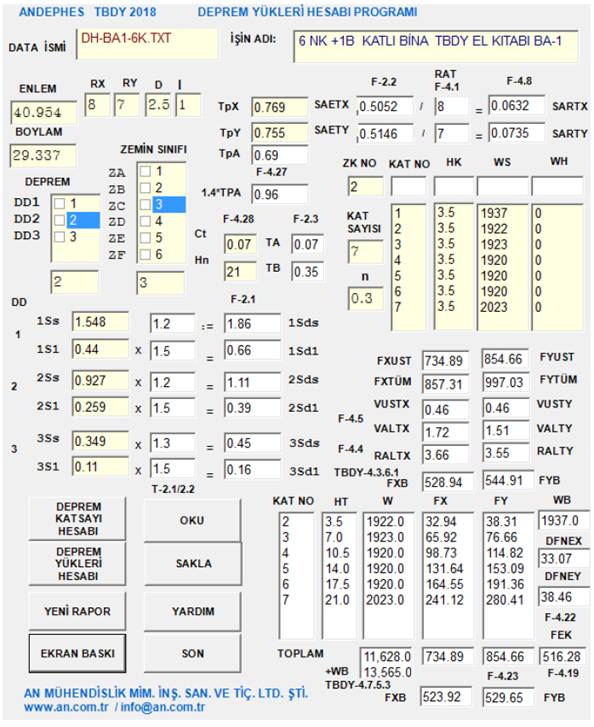Viewport: 594px width, 727px height.
Task: Click the YENİ RAPOR button
Action: 77,611
